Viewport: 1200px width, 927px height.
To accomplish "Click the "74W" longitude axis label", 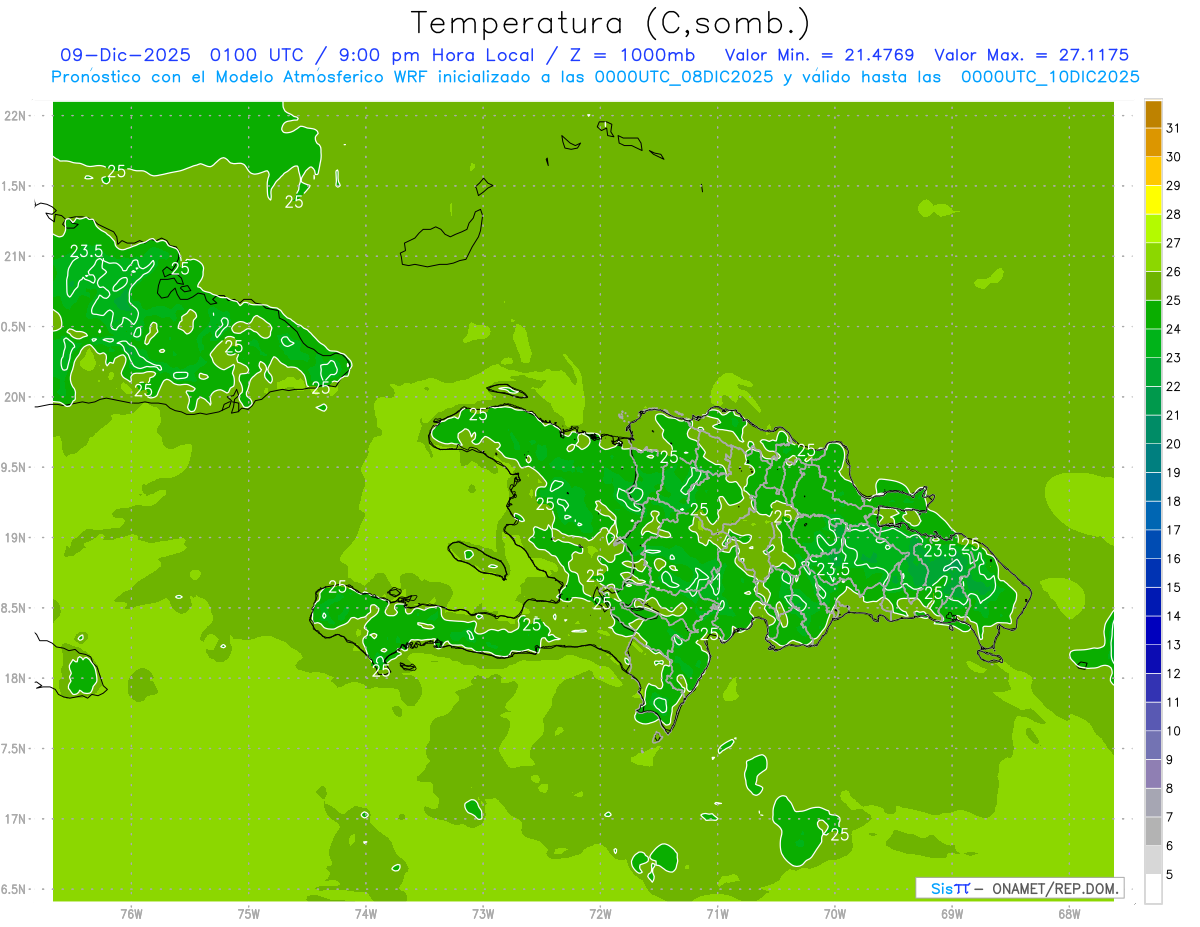I will pyautogui.click(x=366, y=913).
